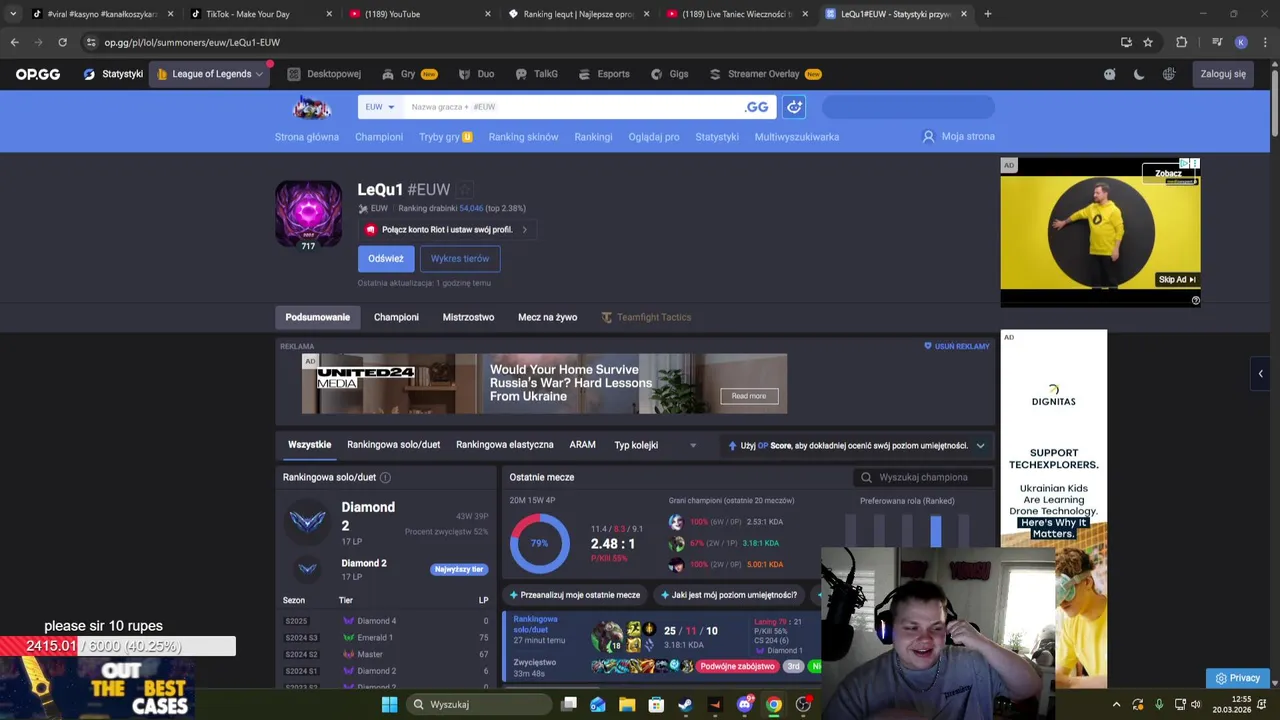Click the OP.GG logo
The height and width of the screenshot is (720, 1280).
(38, 74)
